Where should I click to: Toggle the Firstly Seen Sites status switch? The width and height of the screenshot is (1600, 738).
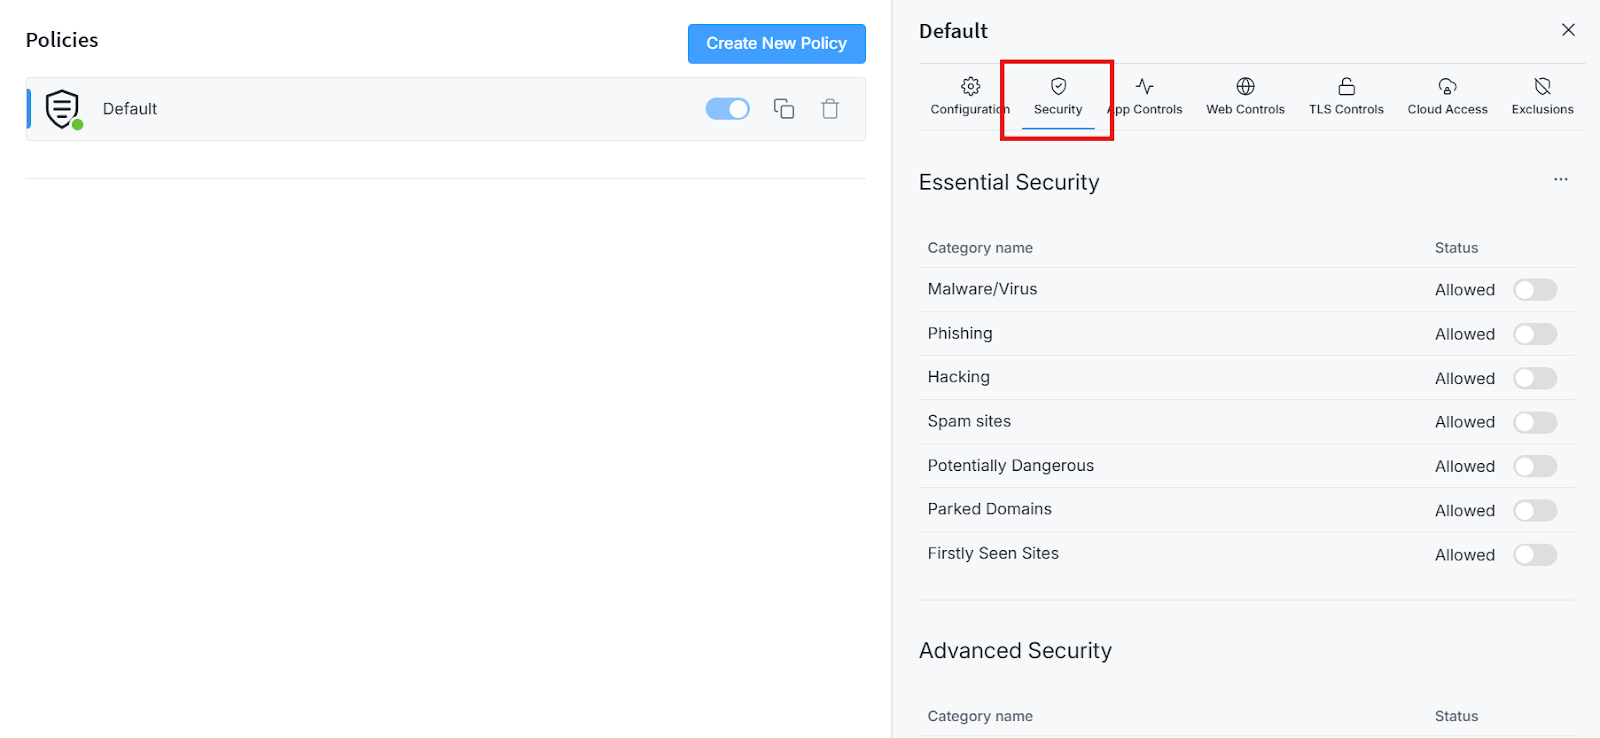(x=1535, y=555)
